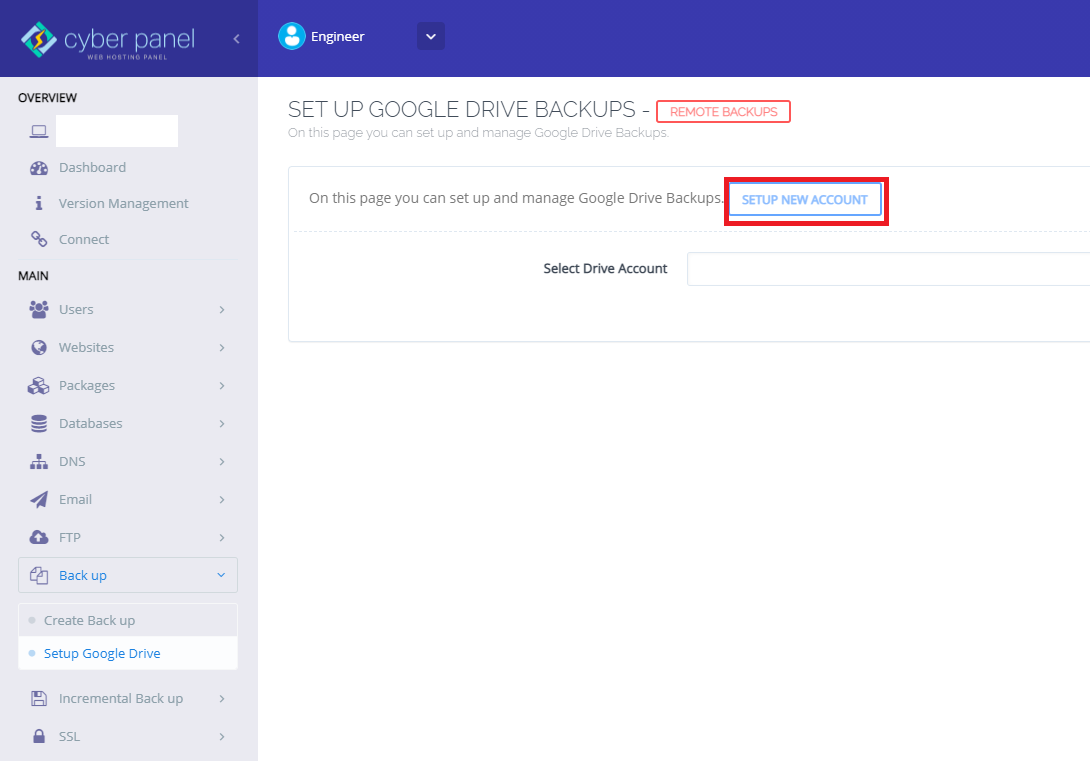Click the Email paper plane icon

pyautogui.click(x=39, y=499)
